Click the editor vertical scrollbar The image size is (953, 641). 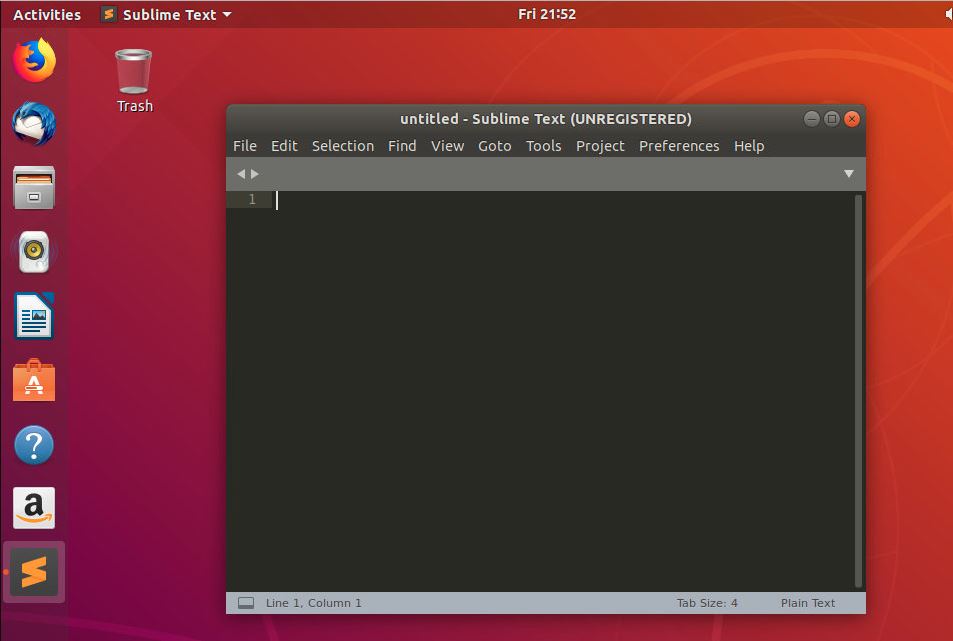(x=858, y=391)
